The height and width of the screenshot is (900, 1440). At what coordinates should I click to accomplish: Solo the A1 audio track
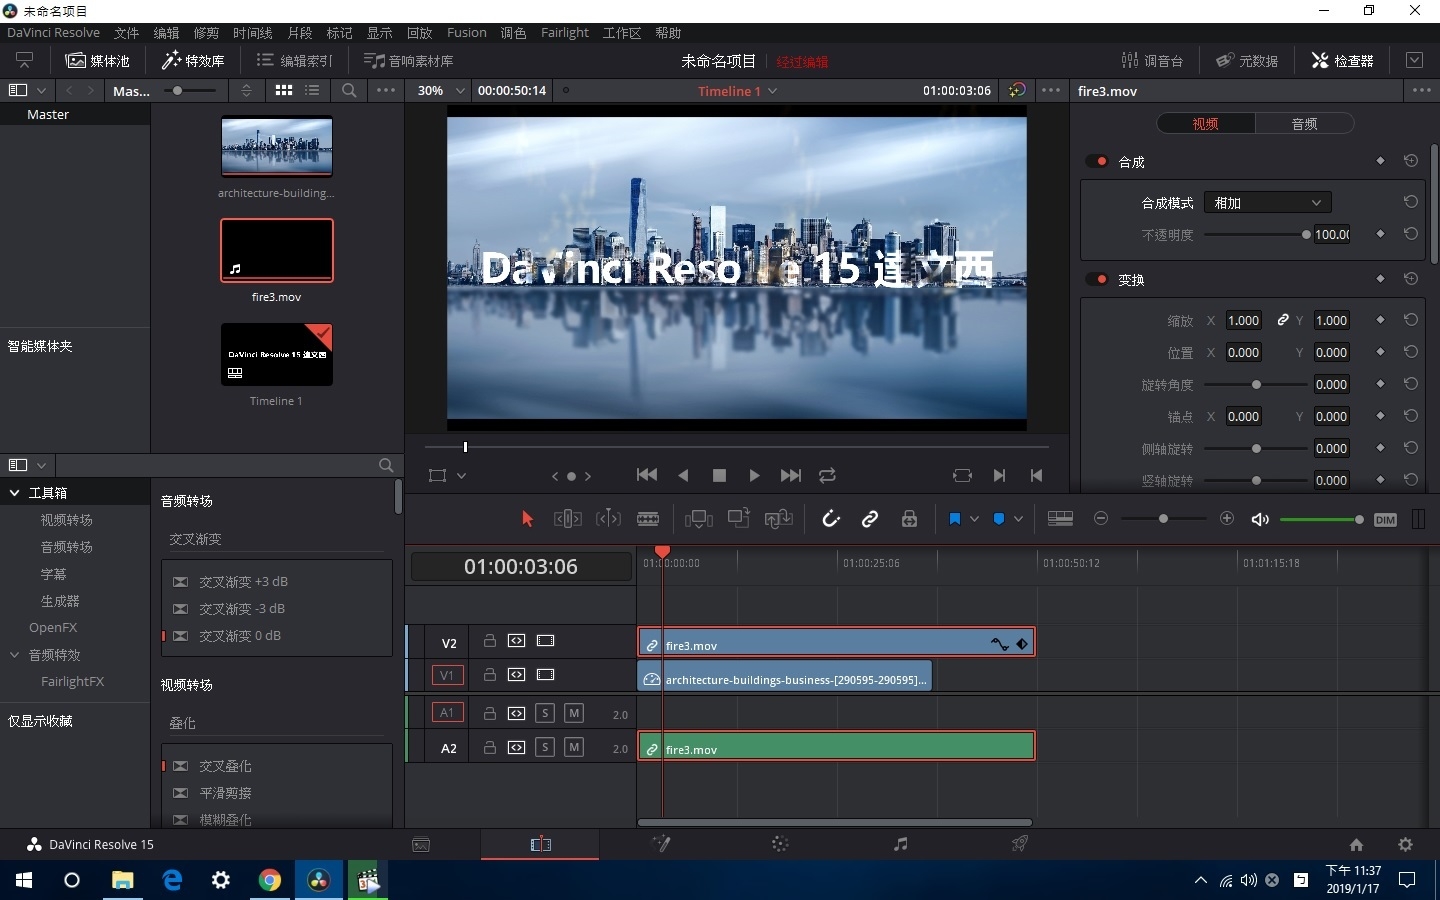pyautogui.click(x=545, y=713)
